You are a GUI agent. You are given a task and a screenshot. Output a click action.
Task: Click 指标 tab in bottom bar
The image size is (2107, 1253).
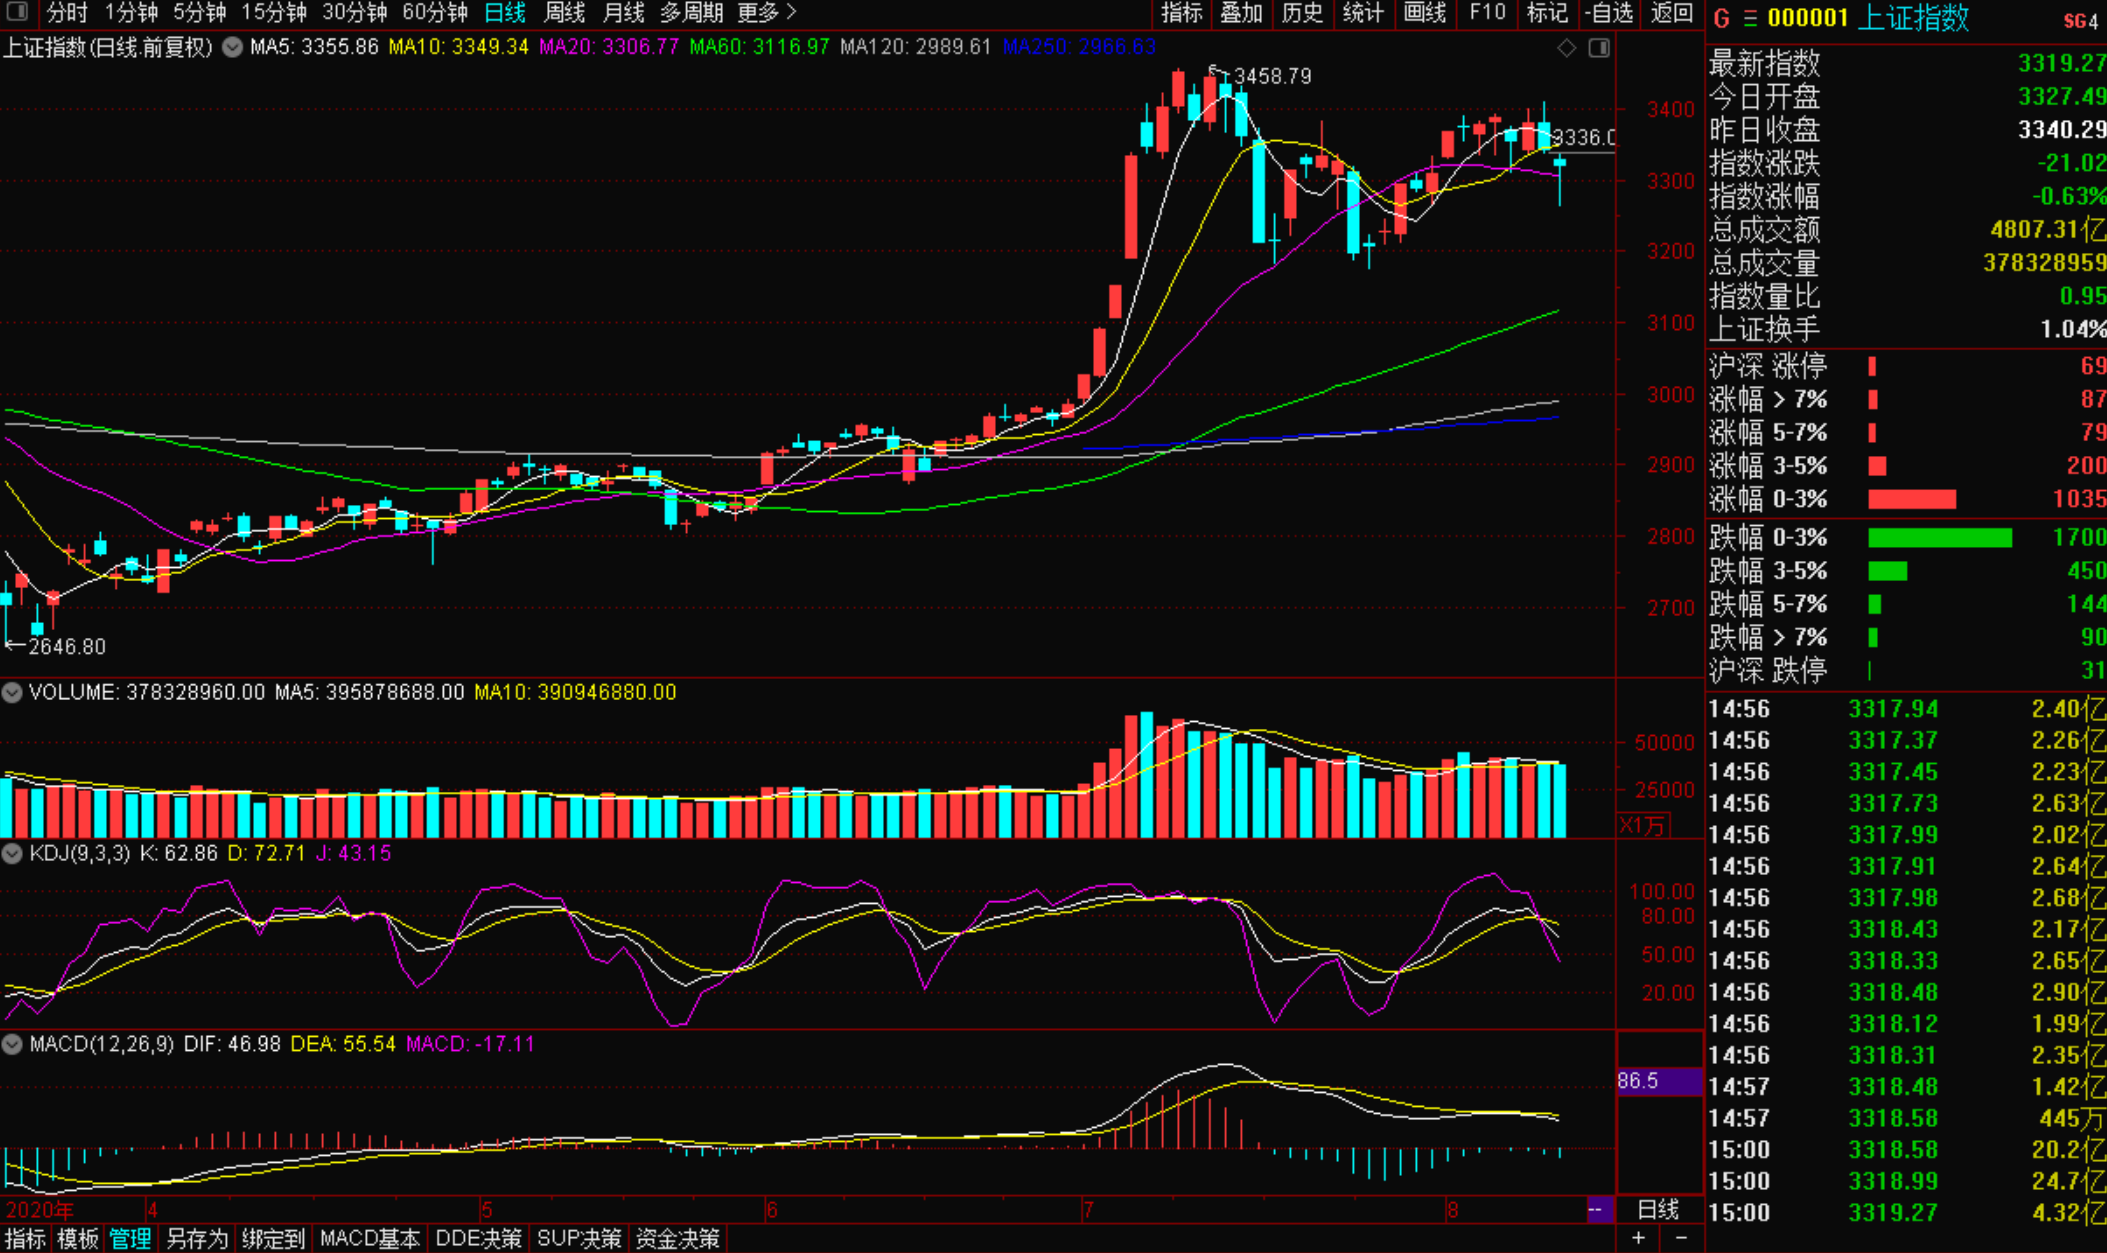26,1239
